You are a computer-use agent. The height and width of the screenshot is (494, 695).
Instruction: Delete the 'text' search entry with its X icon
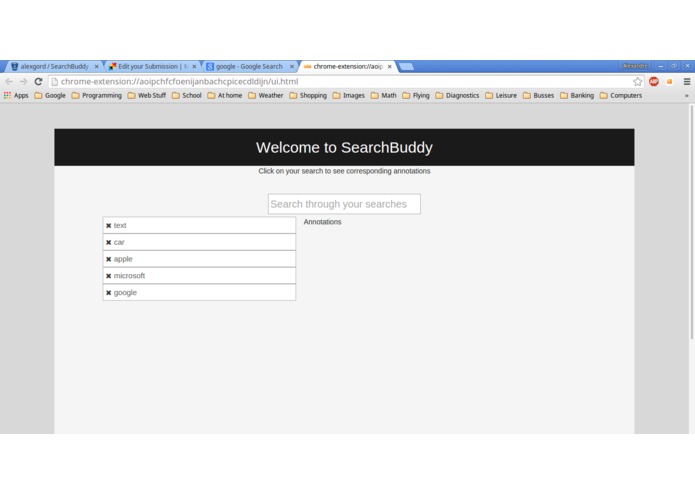coord(109,226)
